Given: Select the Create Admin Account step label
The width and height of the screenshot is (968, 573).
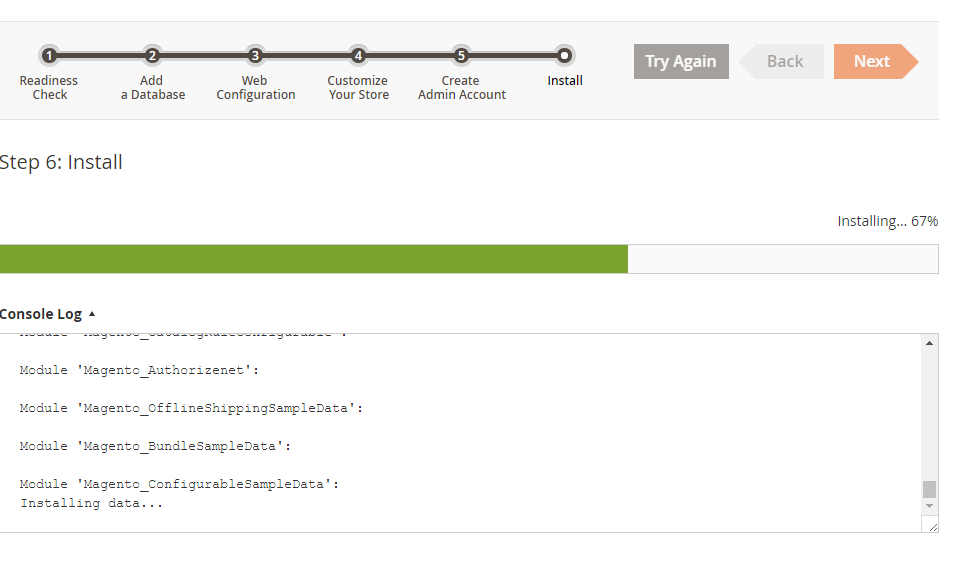Looking at the screenshot, I should coord(461,88).
